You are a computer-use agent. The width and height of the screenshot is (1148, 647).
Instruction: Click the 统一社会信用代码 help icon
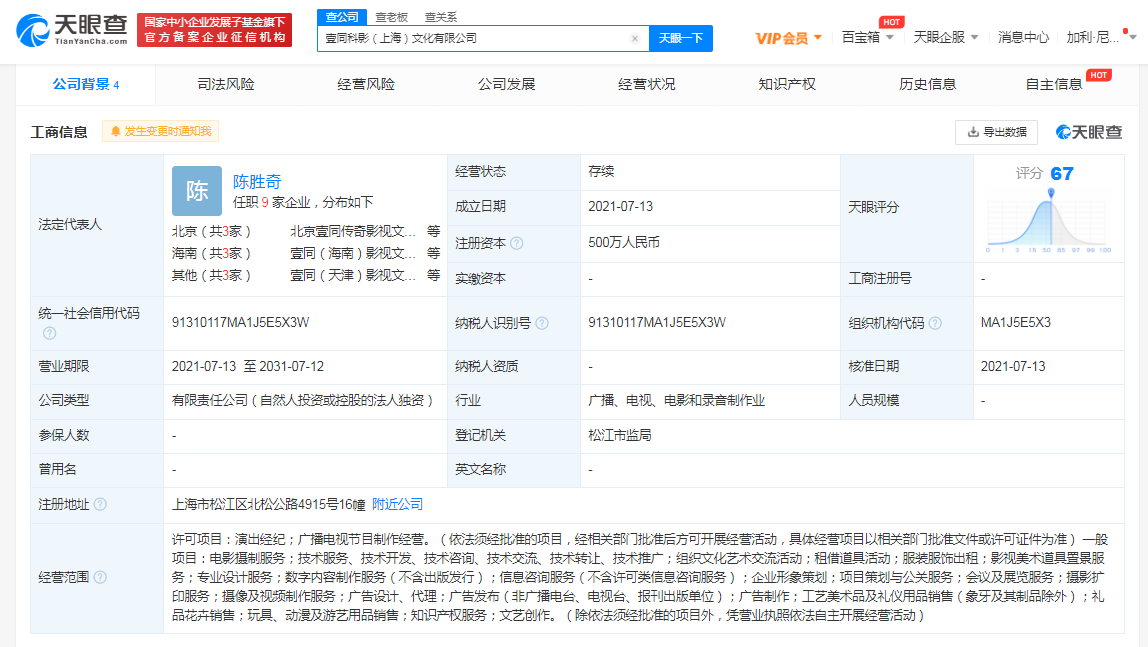[49, 333]
